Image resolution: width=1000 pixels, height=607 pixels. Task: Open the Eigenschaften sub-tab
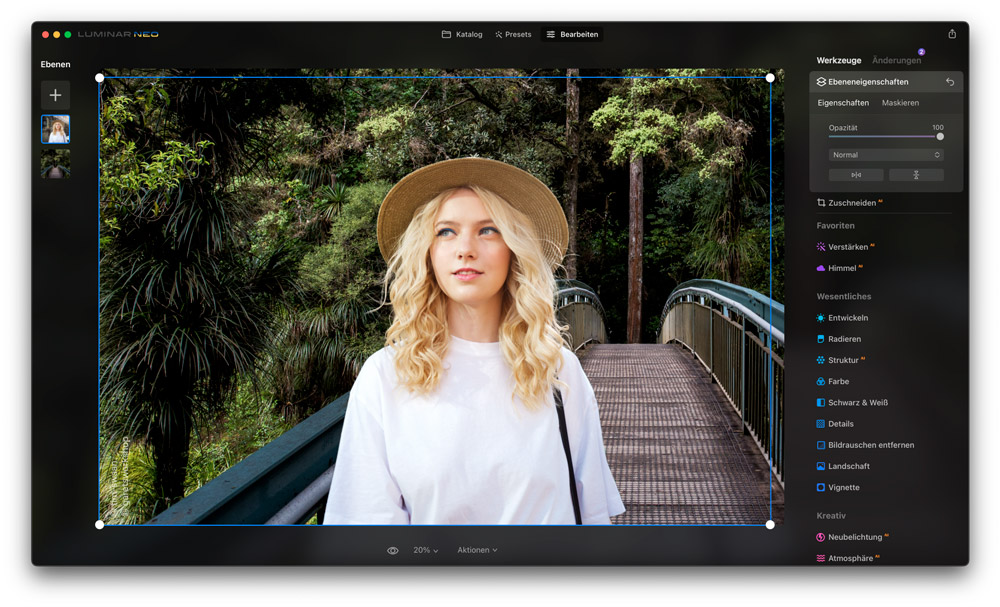843,103
